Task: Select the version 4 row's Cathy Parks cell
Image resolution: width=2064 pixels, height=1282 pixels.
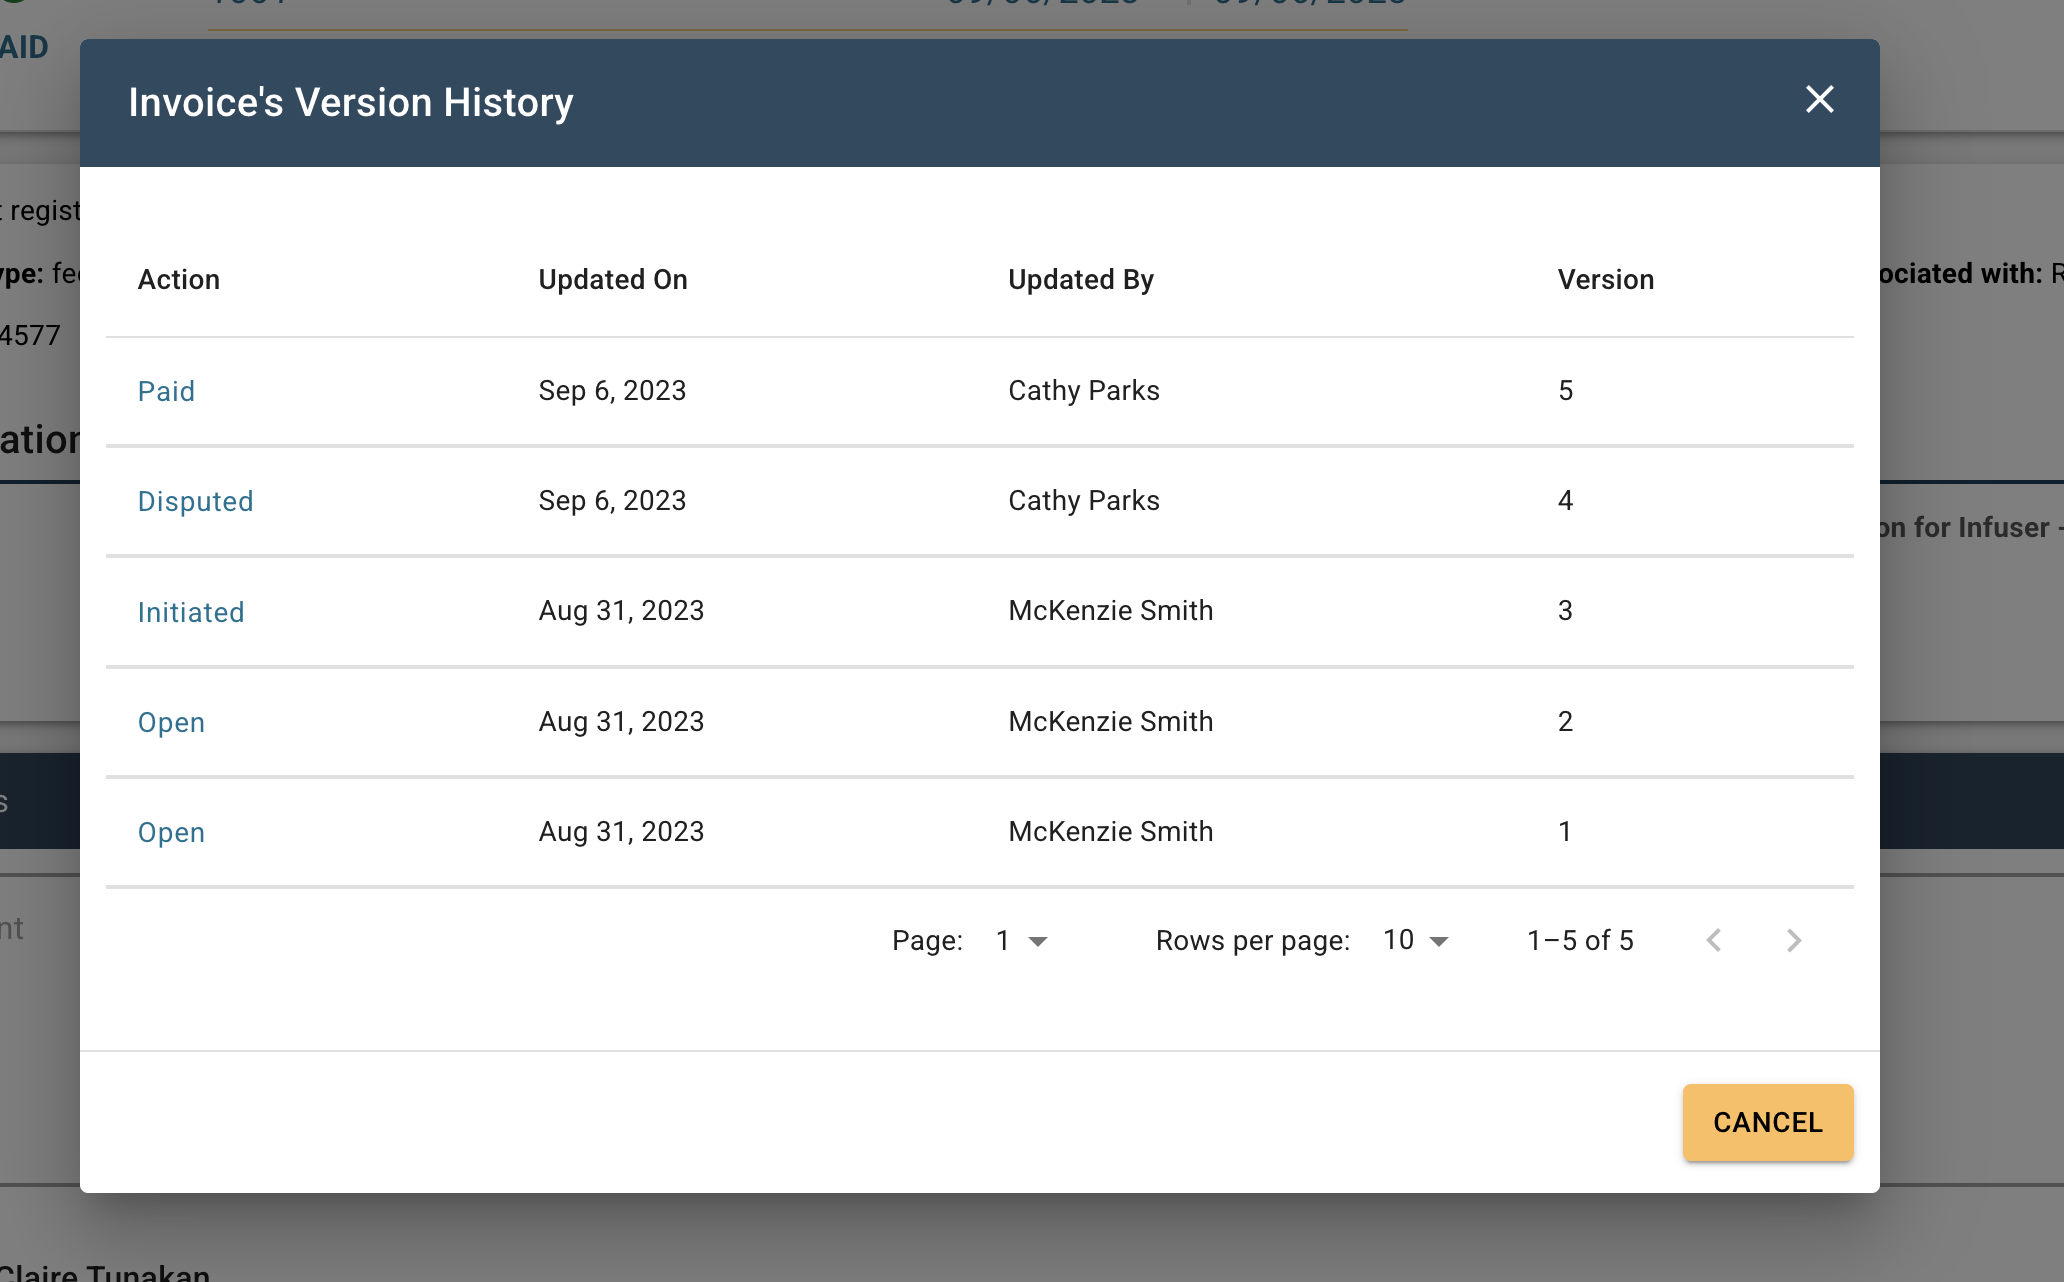Action: (1084, 501)
